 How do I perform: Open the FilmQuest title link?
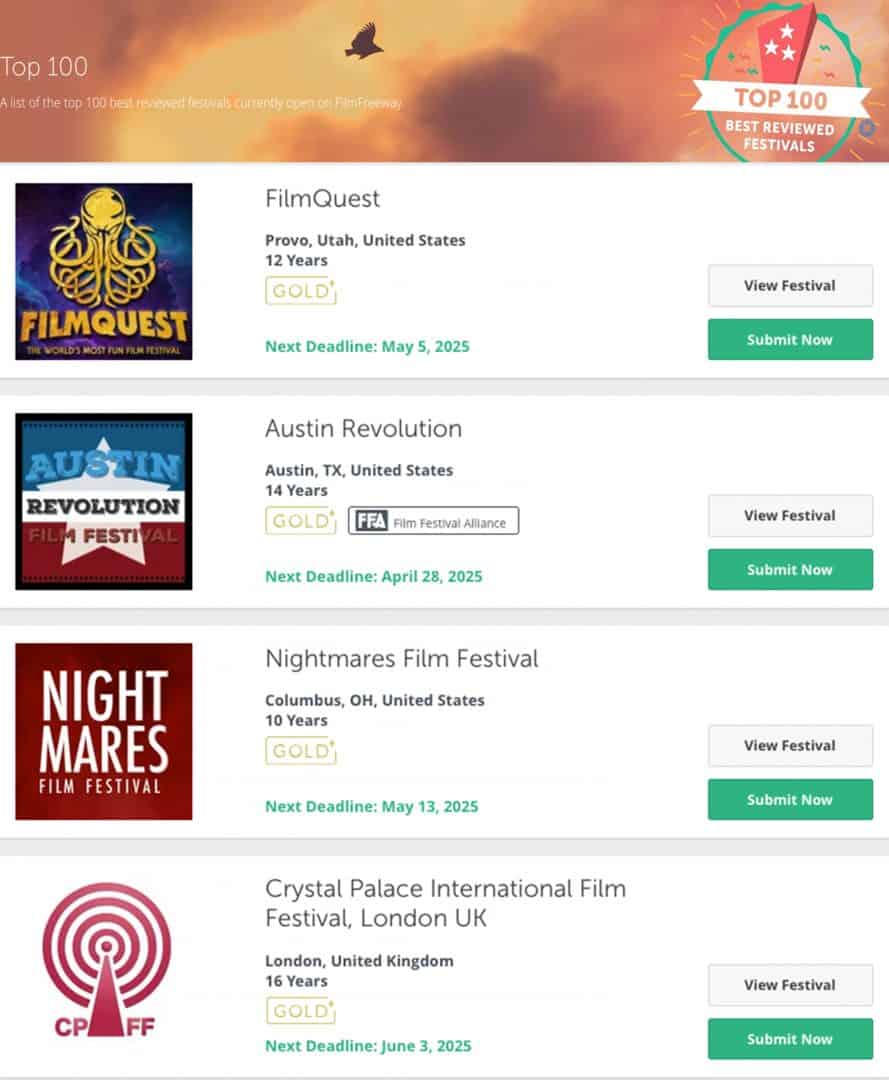click(322, 199)
